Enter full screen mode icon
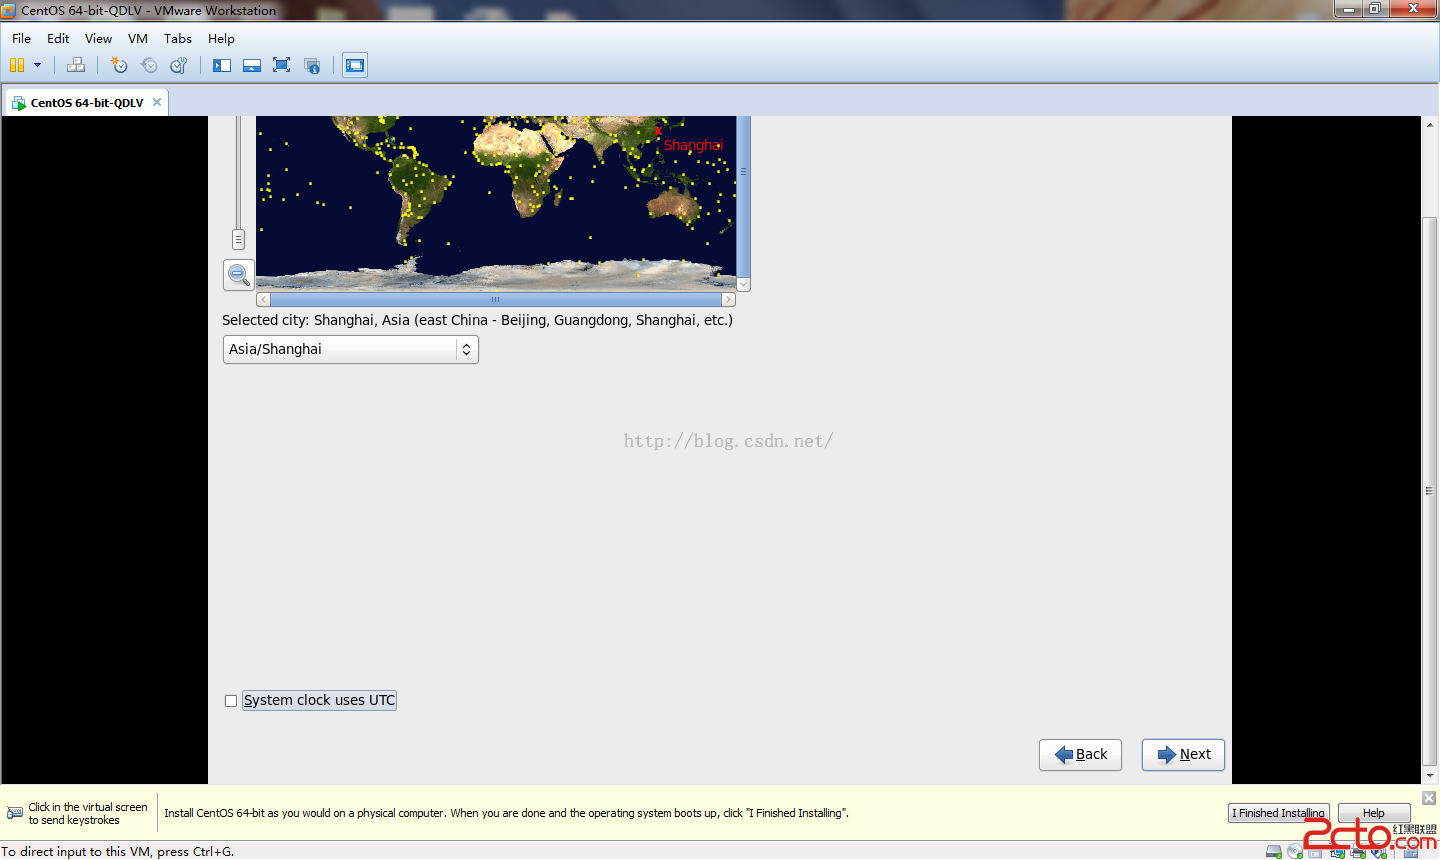This screenshot has width=1440, height=860. click(282, 65)
